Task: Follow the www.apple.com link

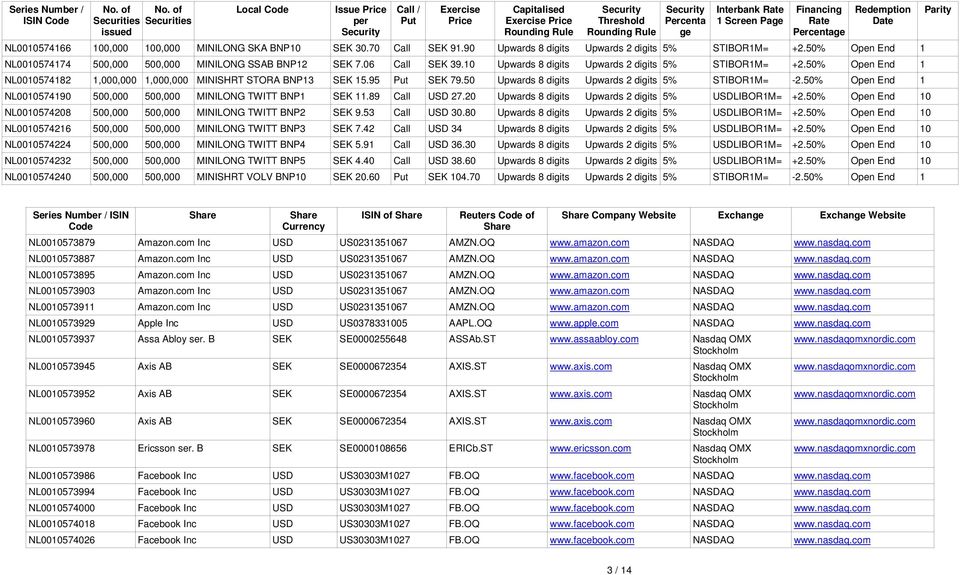Action: (583, 323)
